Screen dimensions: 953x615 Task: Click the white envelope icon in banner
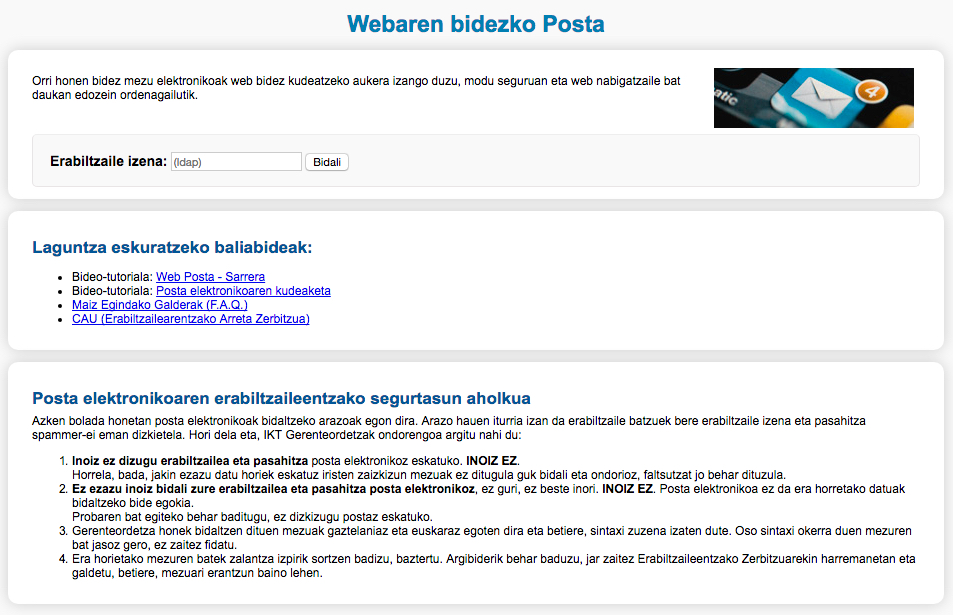click(x=822, y=98)
